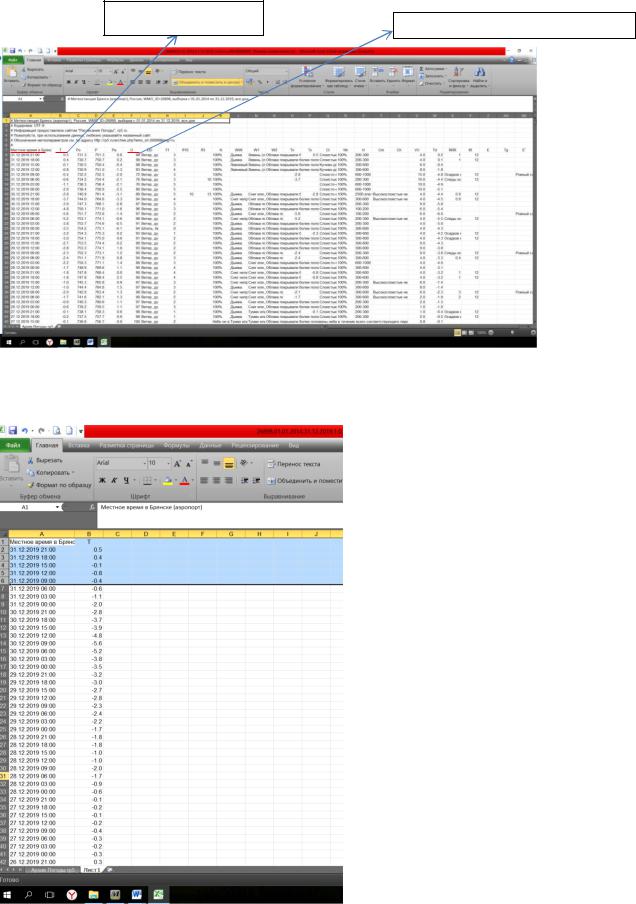Click the A1 name box in lower window
The image size is (636, 904).
(27, 507)
